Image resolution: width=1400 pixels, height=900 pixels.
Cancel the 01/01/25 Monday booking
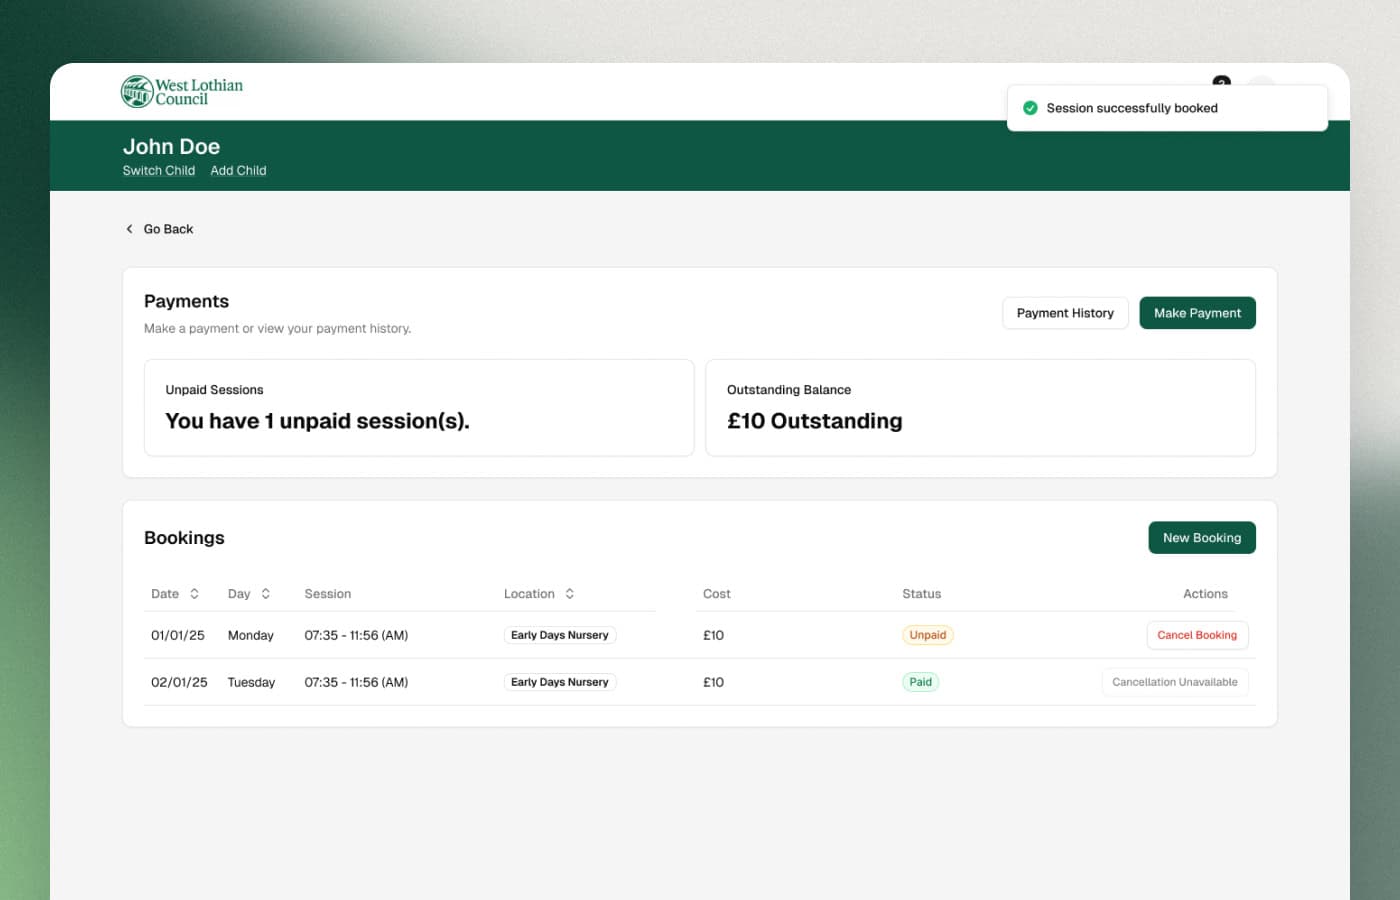point(1196,635)
